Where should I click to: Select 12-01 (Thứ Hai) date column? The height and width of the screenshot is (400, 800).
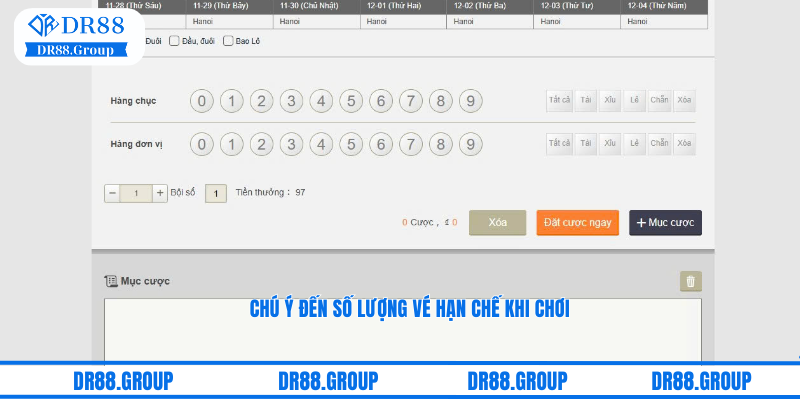403,7
